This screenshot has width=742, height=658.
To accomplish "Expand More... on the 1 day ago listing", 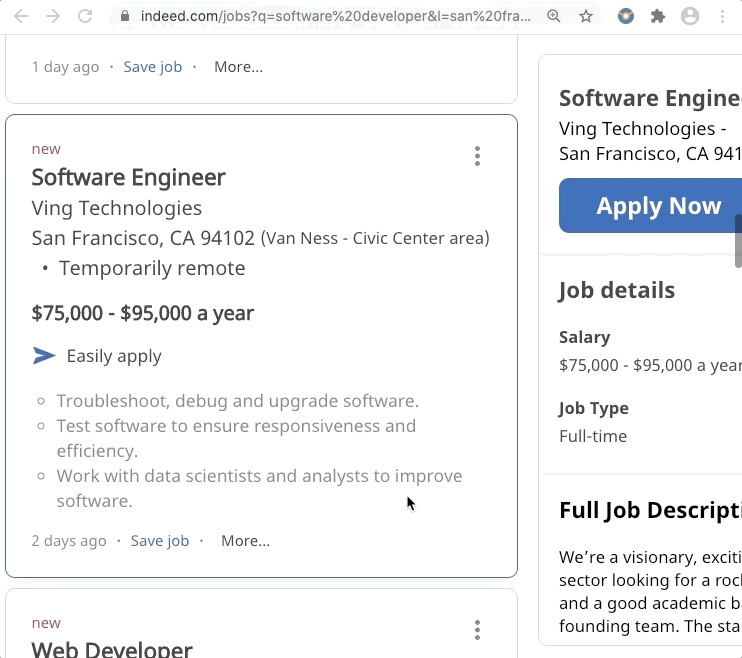I will [238, 67].
